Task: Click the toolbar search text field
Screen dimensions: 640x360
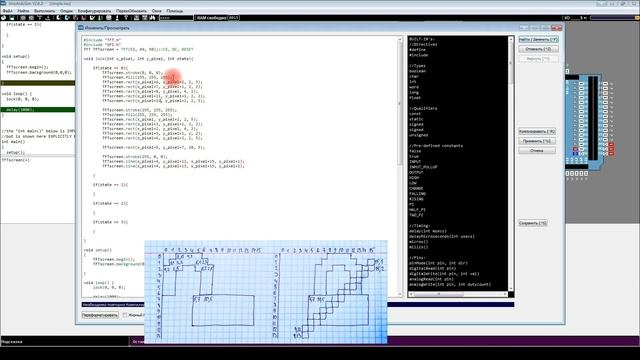Action: [x=176, y=18]
